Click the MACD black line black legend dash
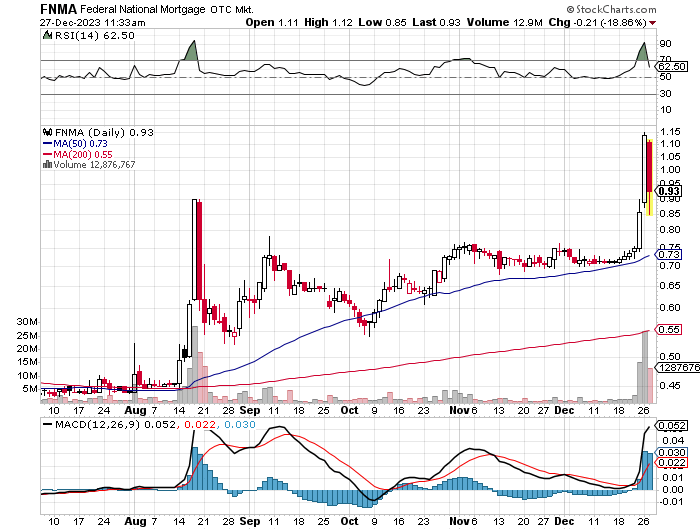The image size is (700, 530). pos(47,424)
